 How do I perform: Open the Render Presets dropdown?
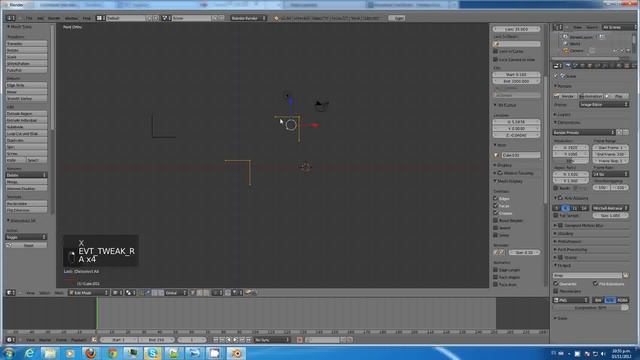(584, 132)
